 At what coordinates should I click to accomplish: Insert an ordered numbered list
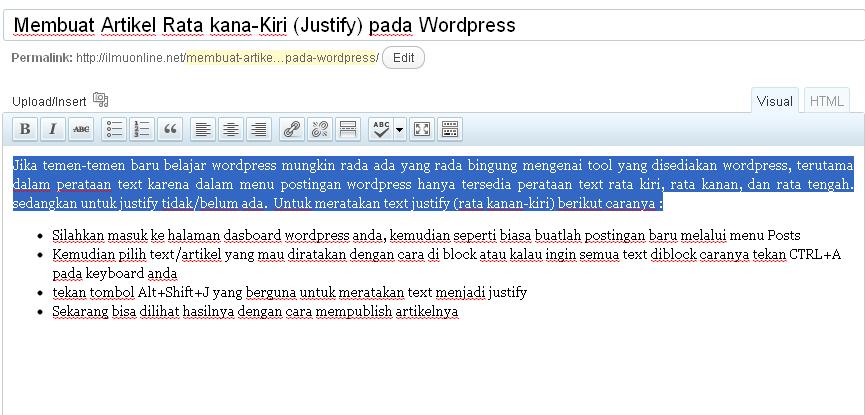[x=143, y=129]
